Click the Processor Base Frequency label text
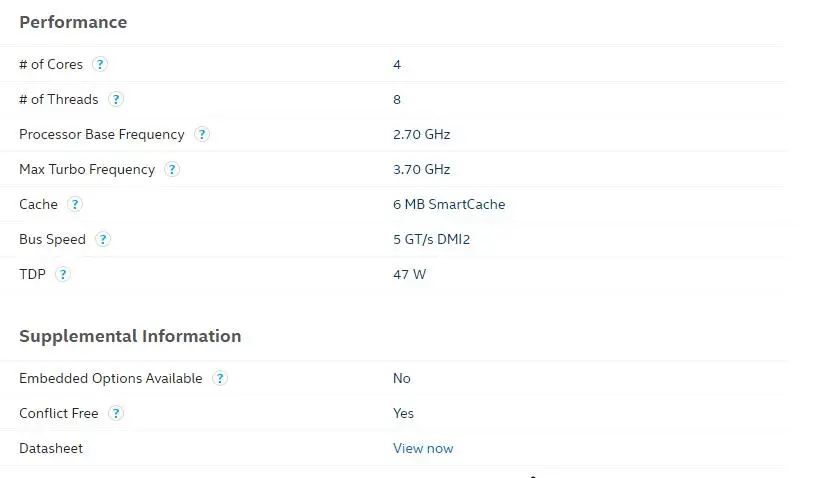The height and width of the screenshot is (478, 815). click(102, 135)
